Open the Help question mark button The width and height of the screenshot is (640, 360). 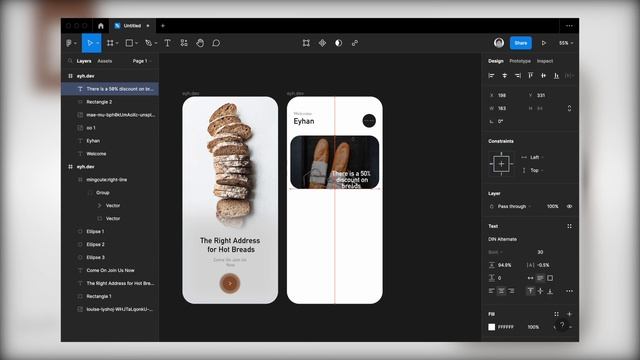pos(562,325)
